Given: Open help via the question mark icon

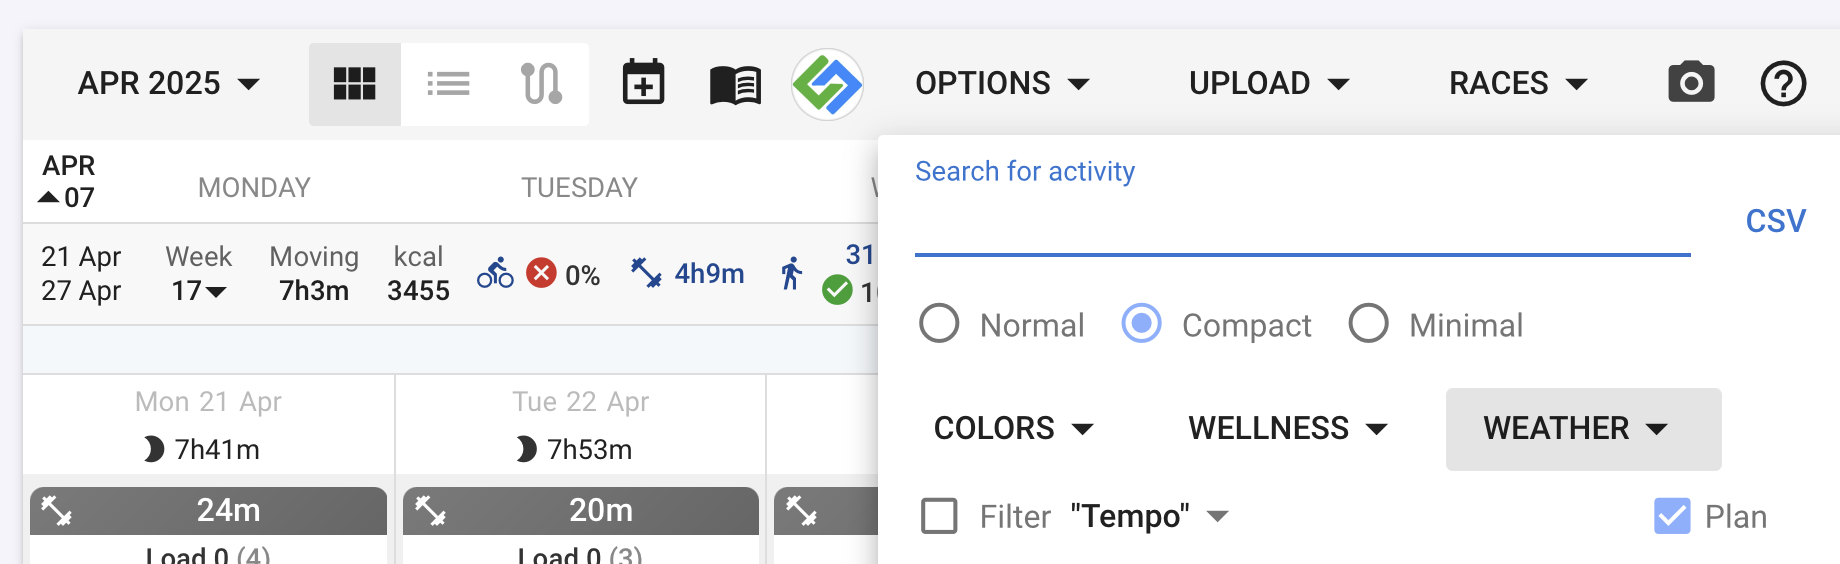Looking at the screenshot, I should point(1783,83).
